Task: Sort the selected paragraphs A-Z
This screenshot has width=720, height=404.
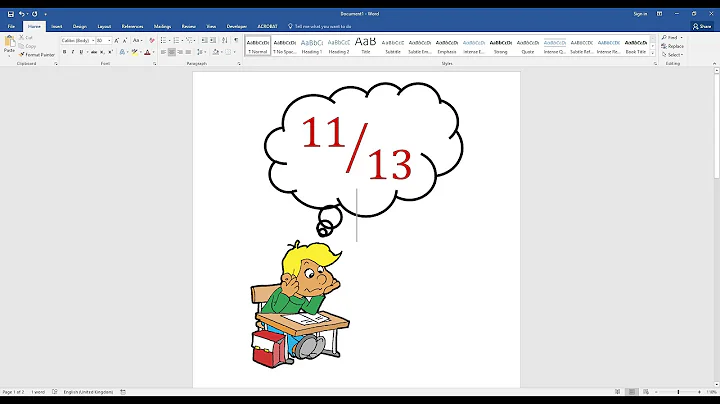Action: click(225, 40)
